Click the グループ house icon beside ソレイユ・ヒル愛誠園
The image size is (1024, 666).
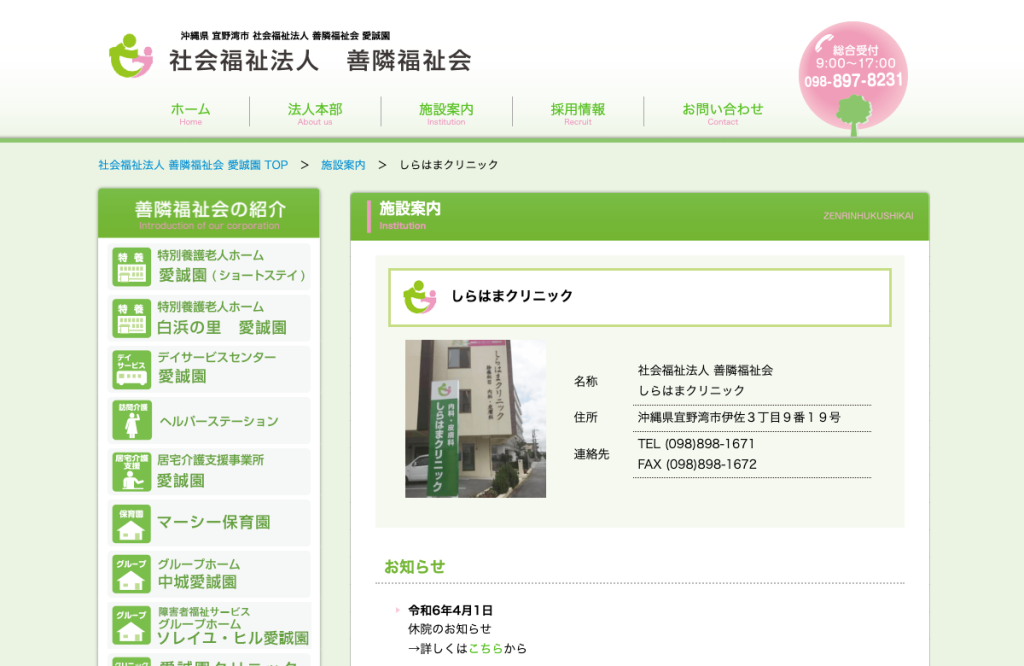(131, 624)
